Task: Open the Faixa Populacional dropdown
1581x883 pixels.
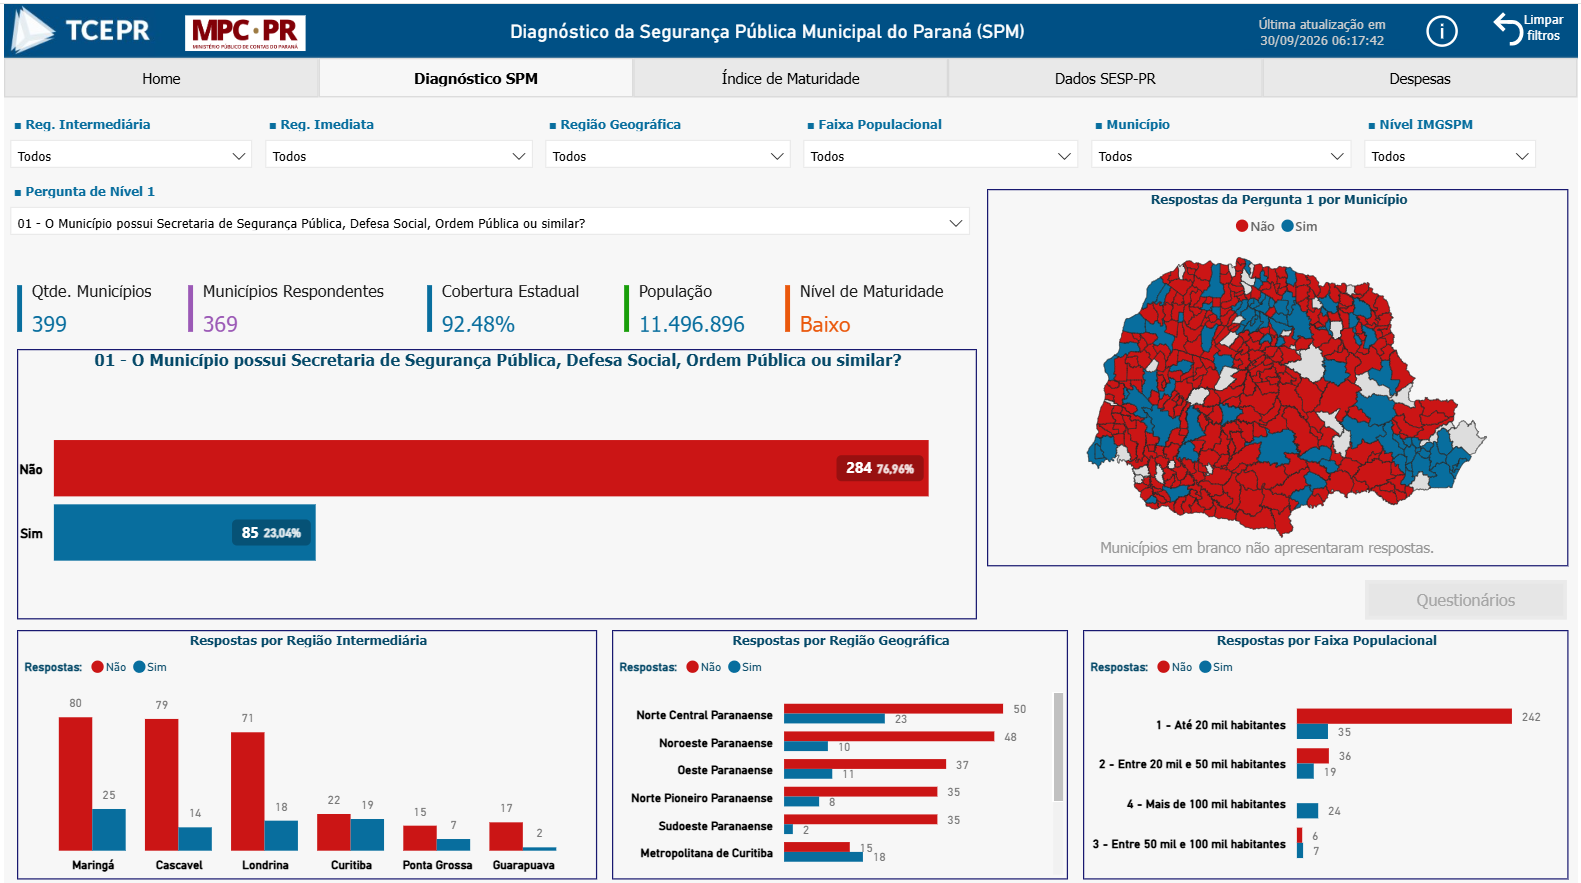Action: [x=940, y=156]
